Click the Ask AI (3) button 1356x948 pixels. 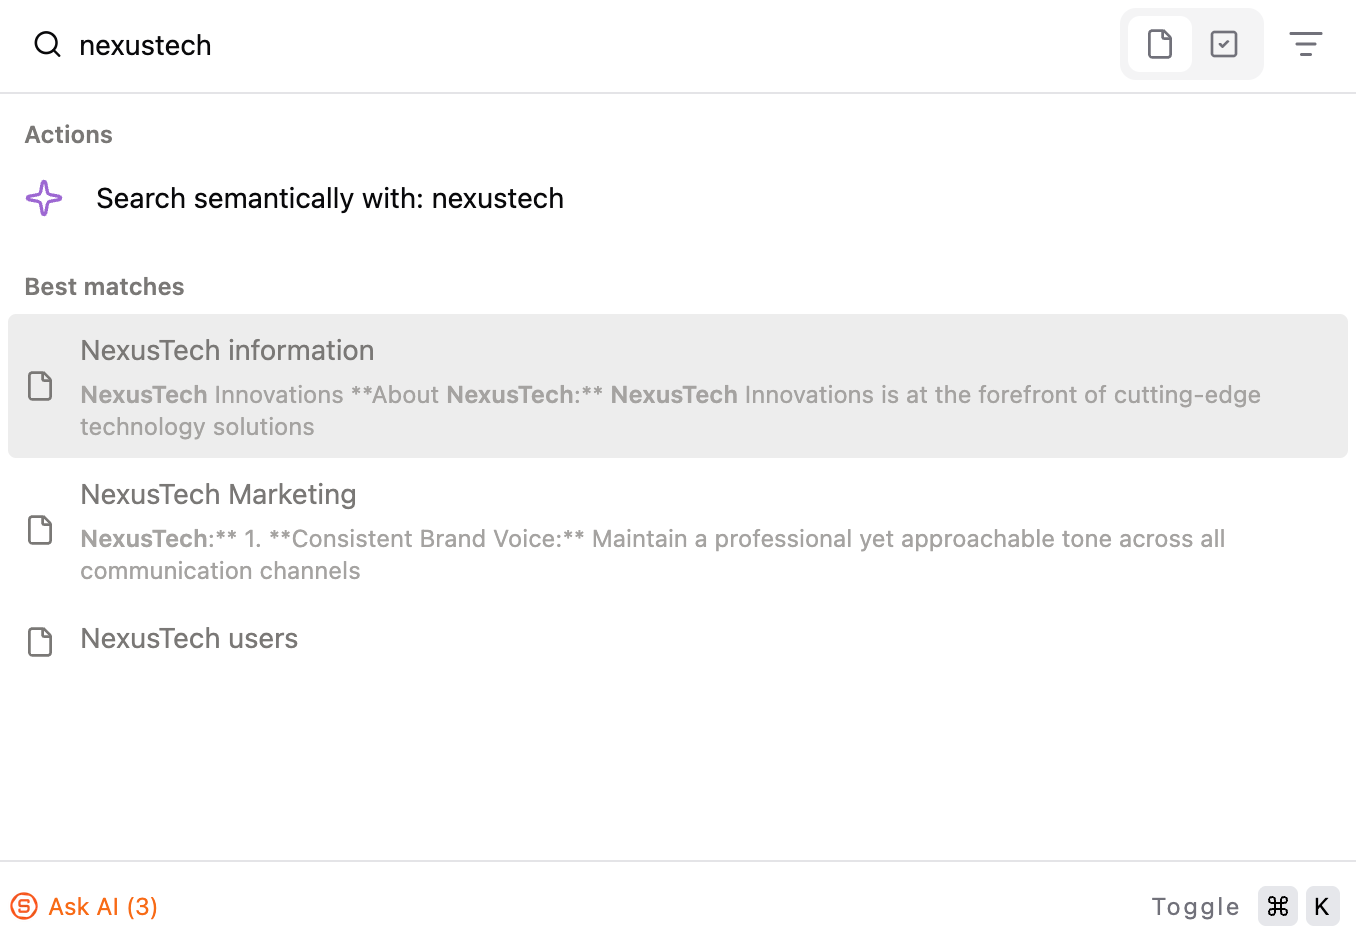[x=84, y=906]
